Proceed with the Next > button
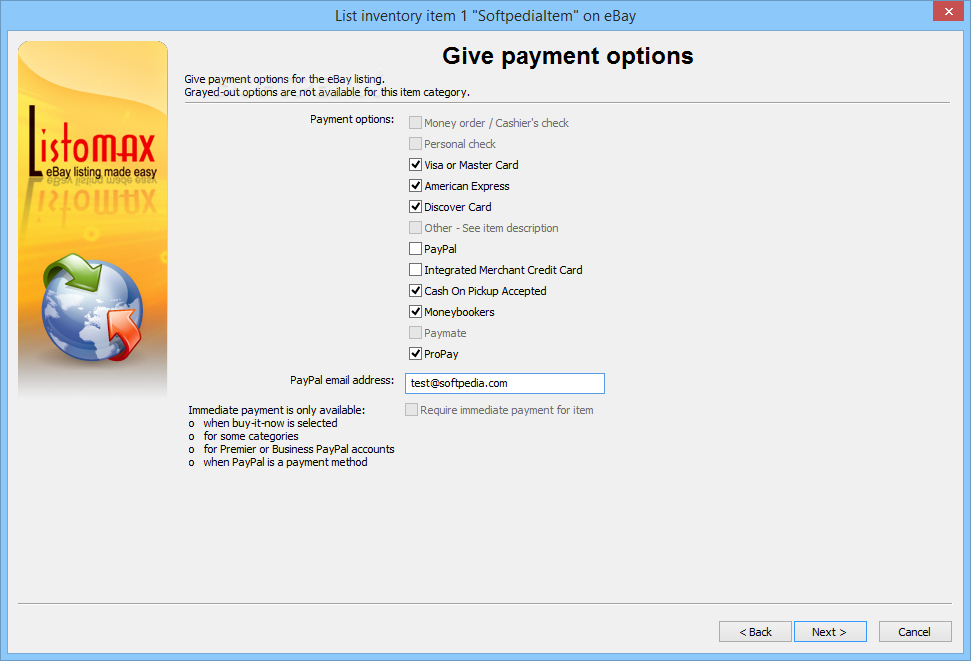Image resolution: width=971 pixels, height=661 pixels. [x=830, y=632]
